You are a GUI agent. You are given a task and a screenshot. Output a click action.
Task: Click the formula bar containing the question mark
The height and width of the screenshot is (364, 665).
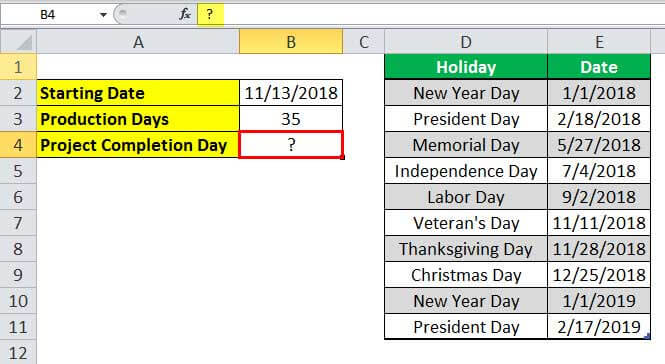click(x=431, y=14)
